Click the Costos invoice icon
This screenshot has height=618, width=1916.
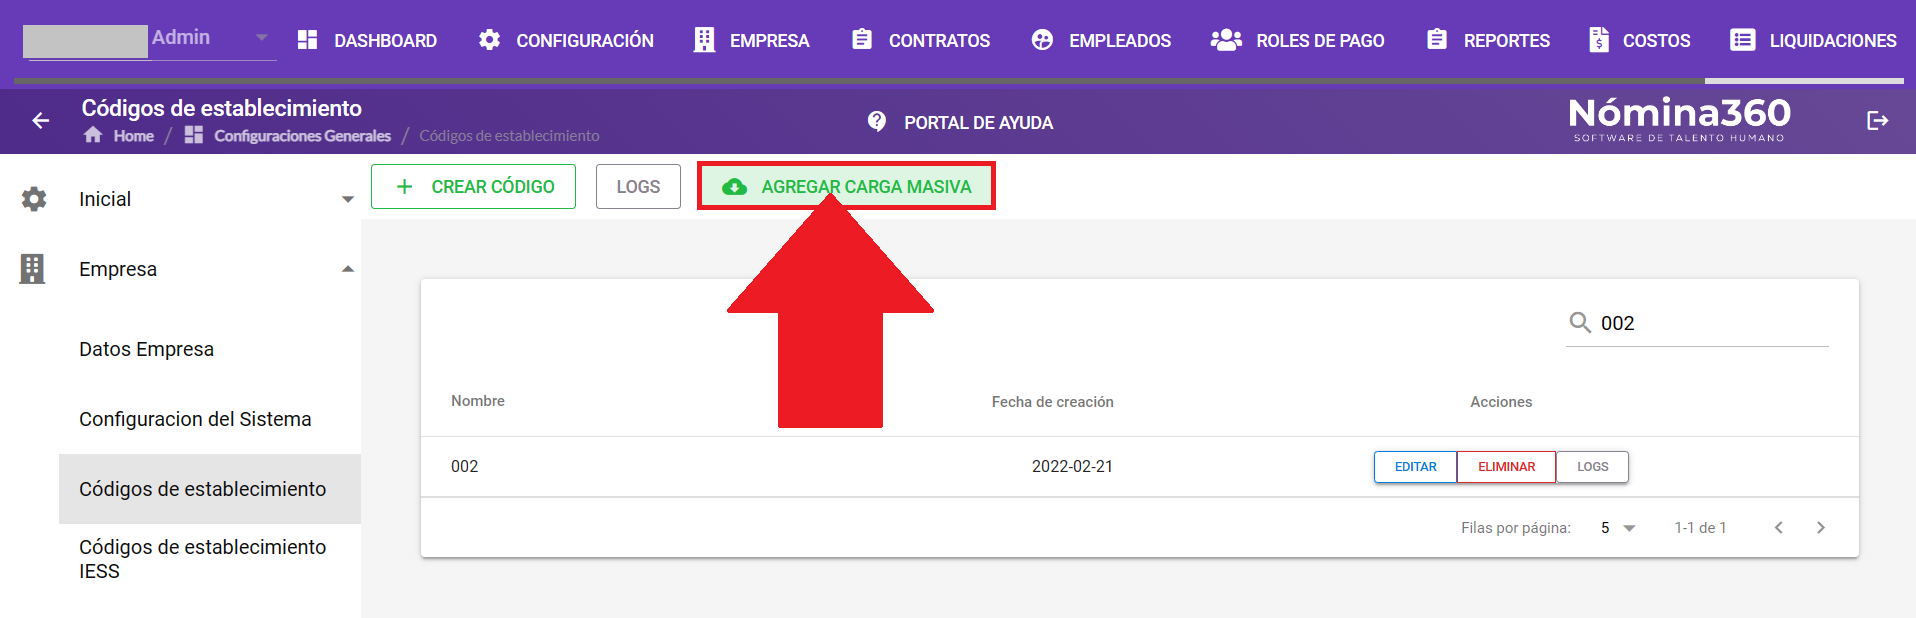[x=1598, y=40]
